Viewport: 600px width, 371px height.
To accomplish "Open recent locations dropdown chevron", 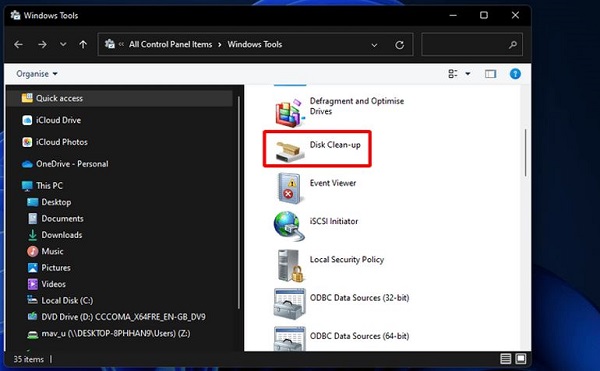I will pos(63,45).
